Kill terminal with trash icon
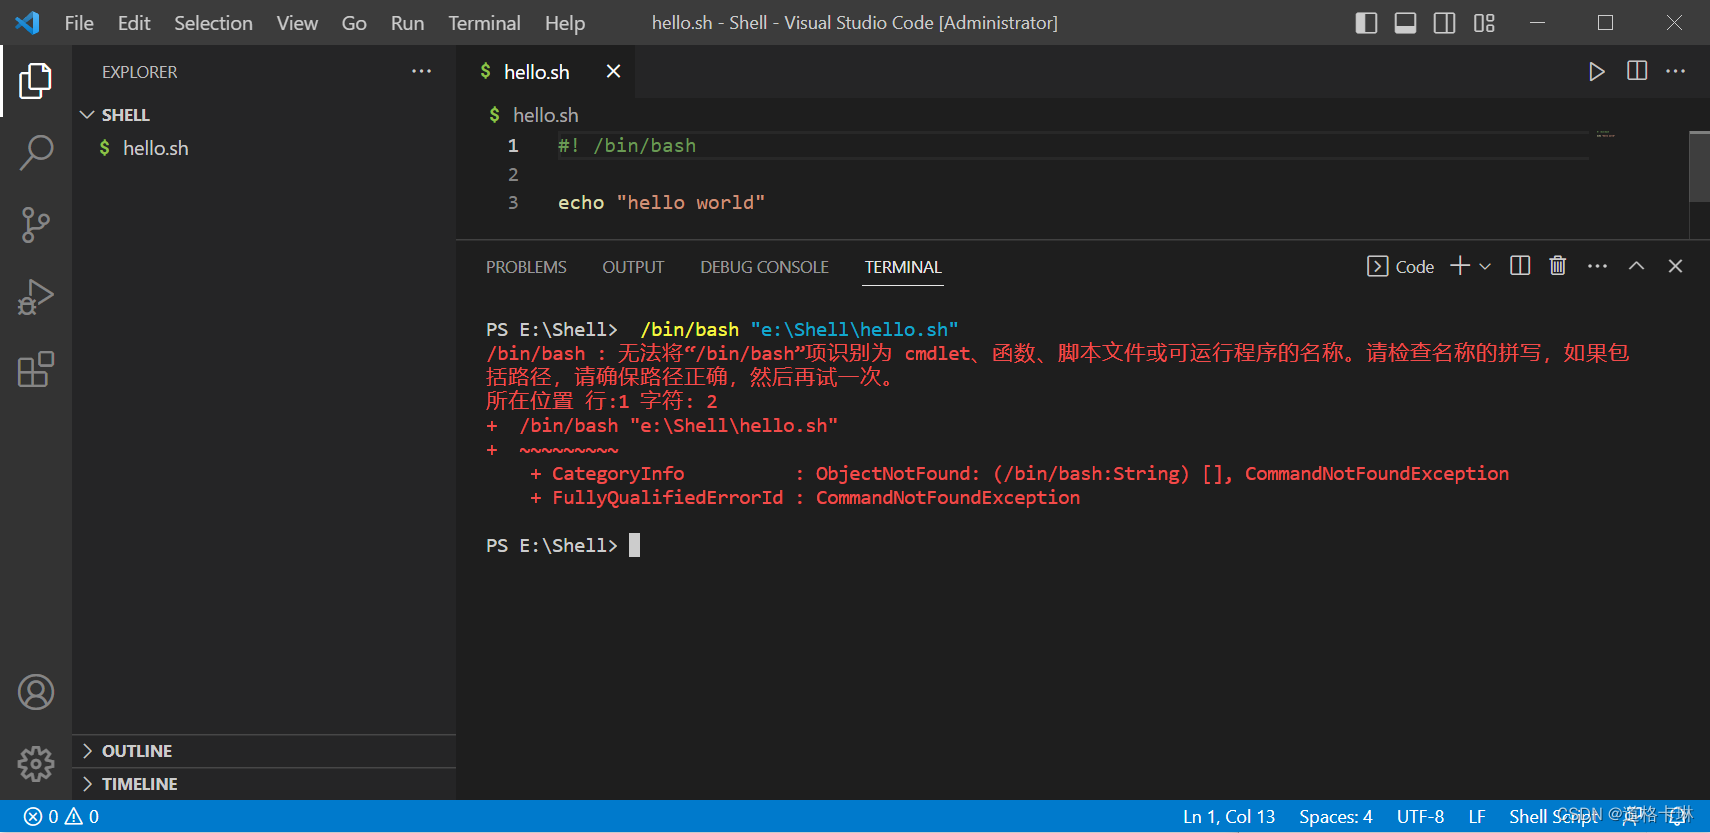 1558,265
